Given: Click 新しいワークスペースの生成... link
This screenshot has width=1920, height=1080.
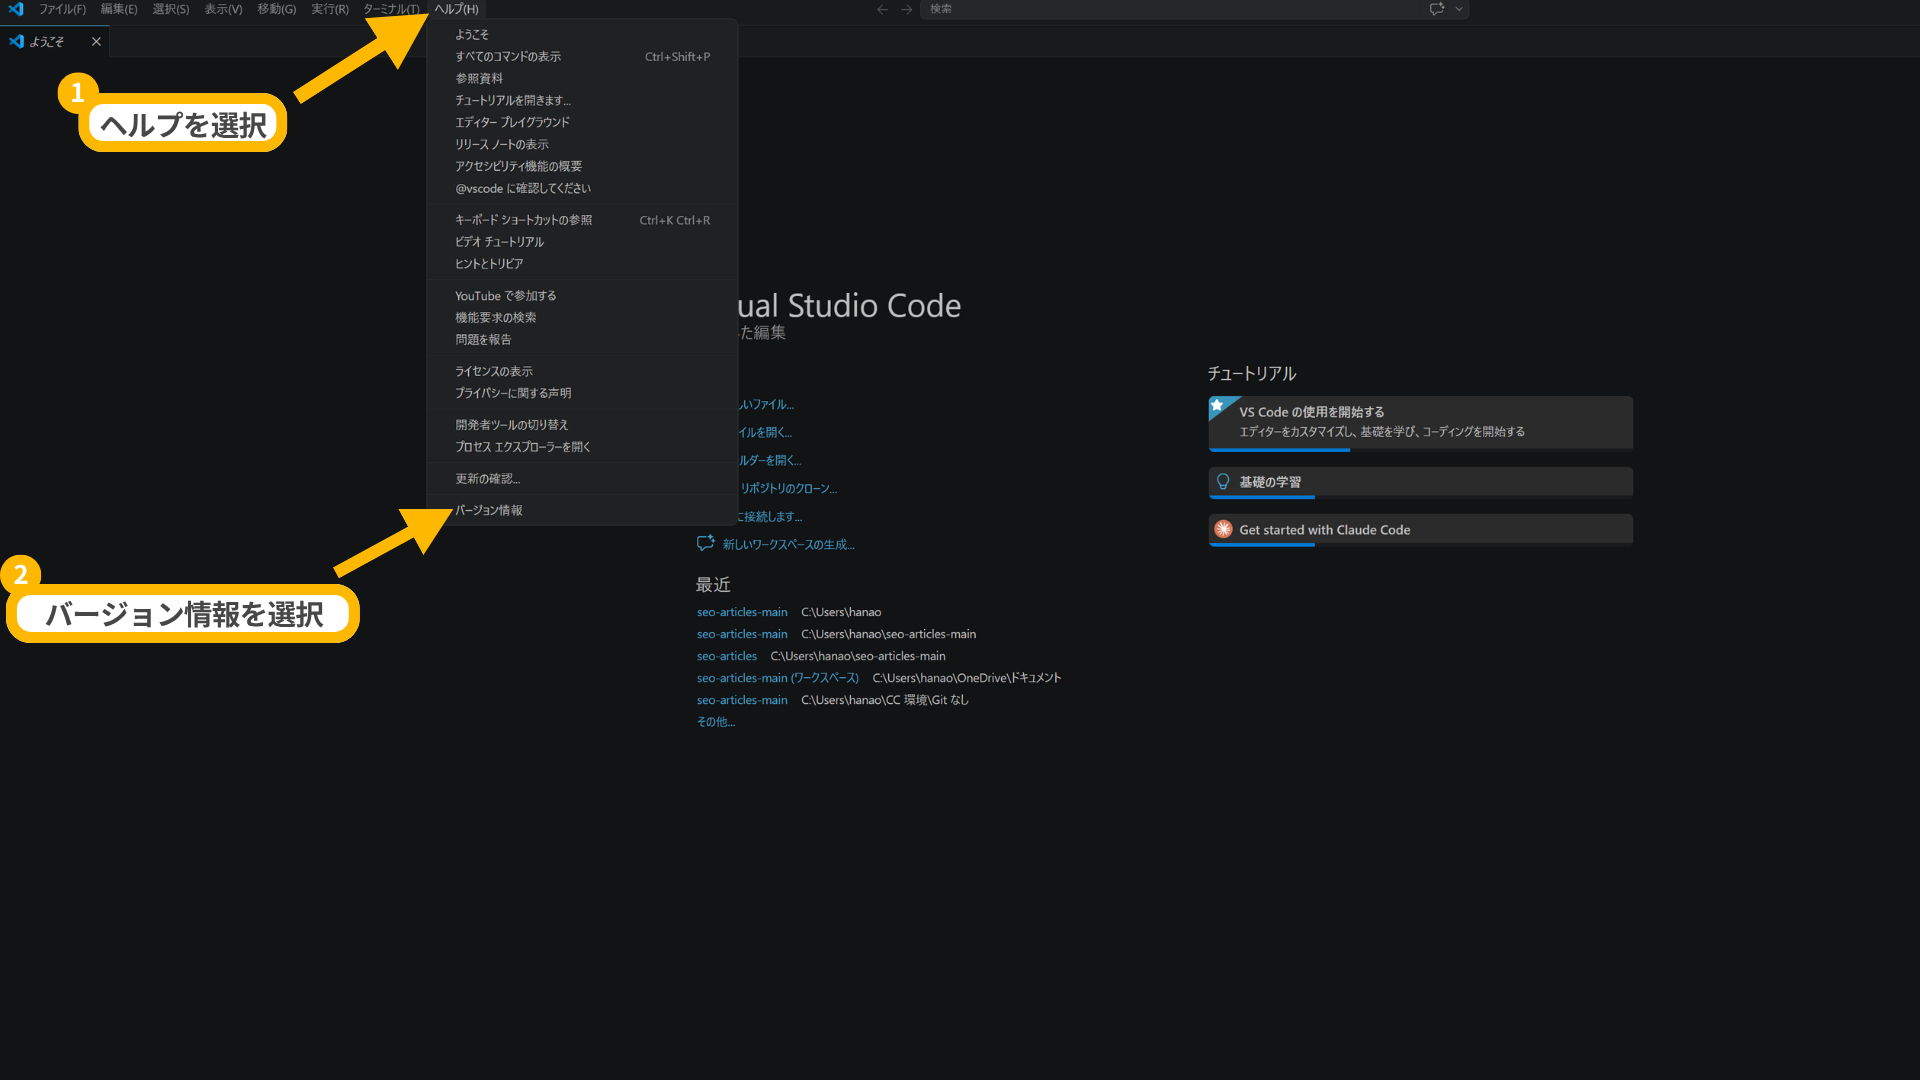Looking at the screenshot, I should click(788, 545).
